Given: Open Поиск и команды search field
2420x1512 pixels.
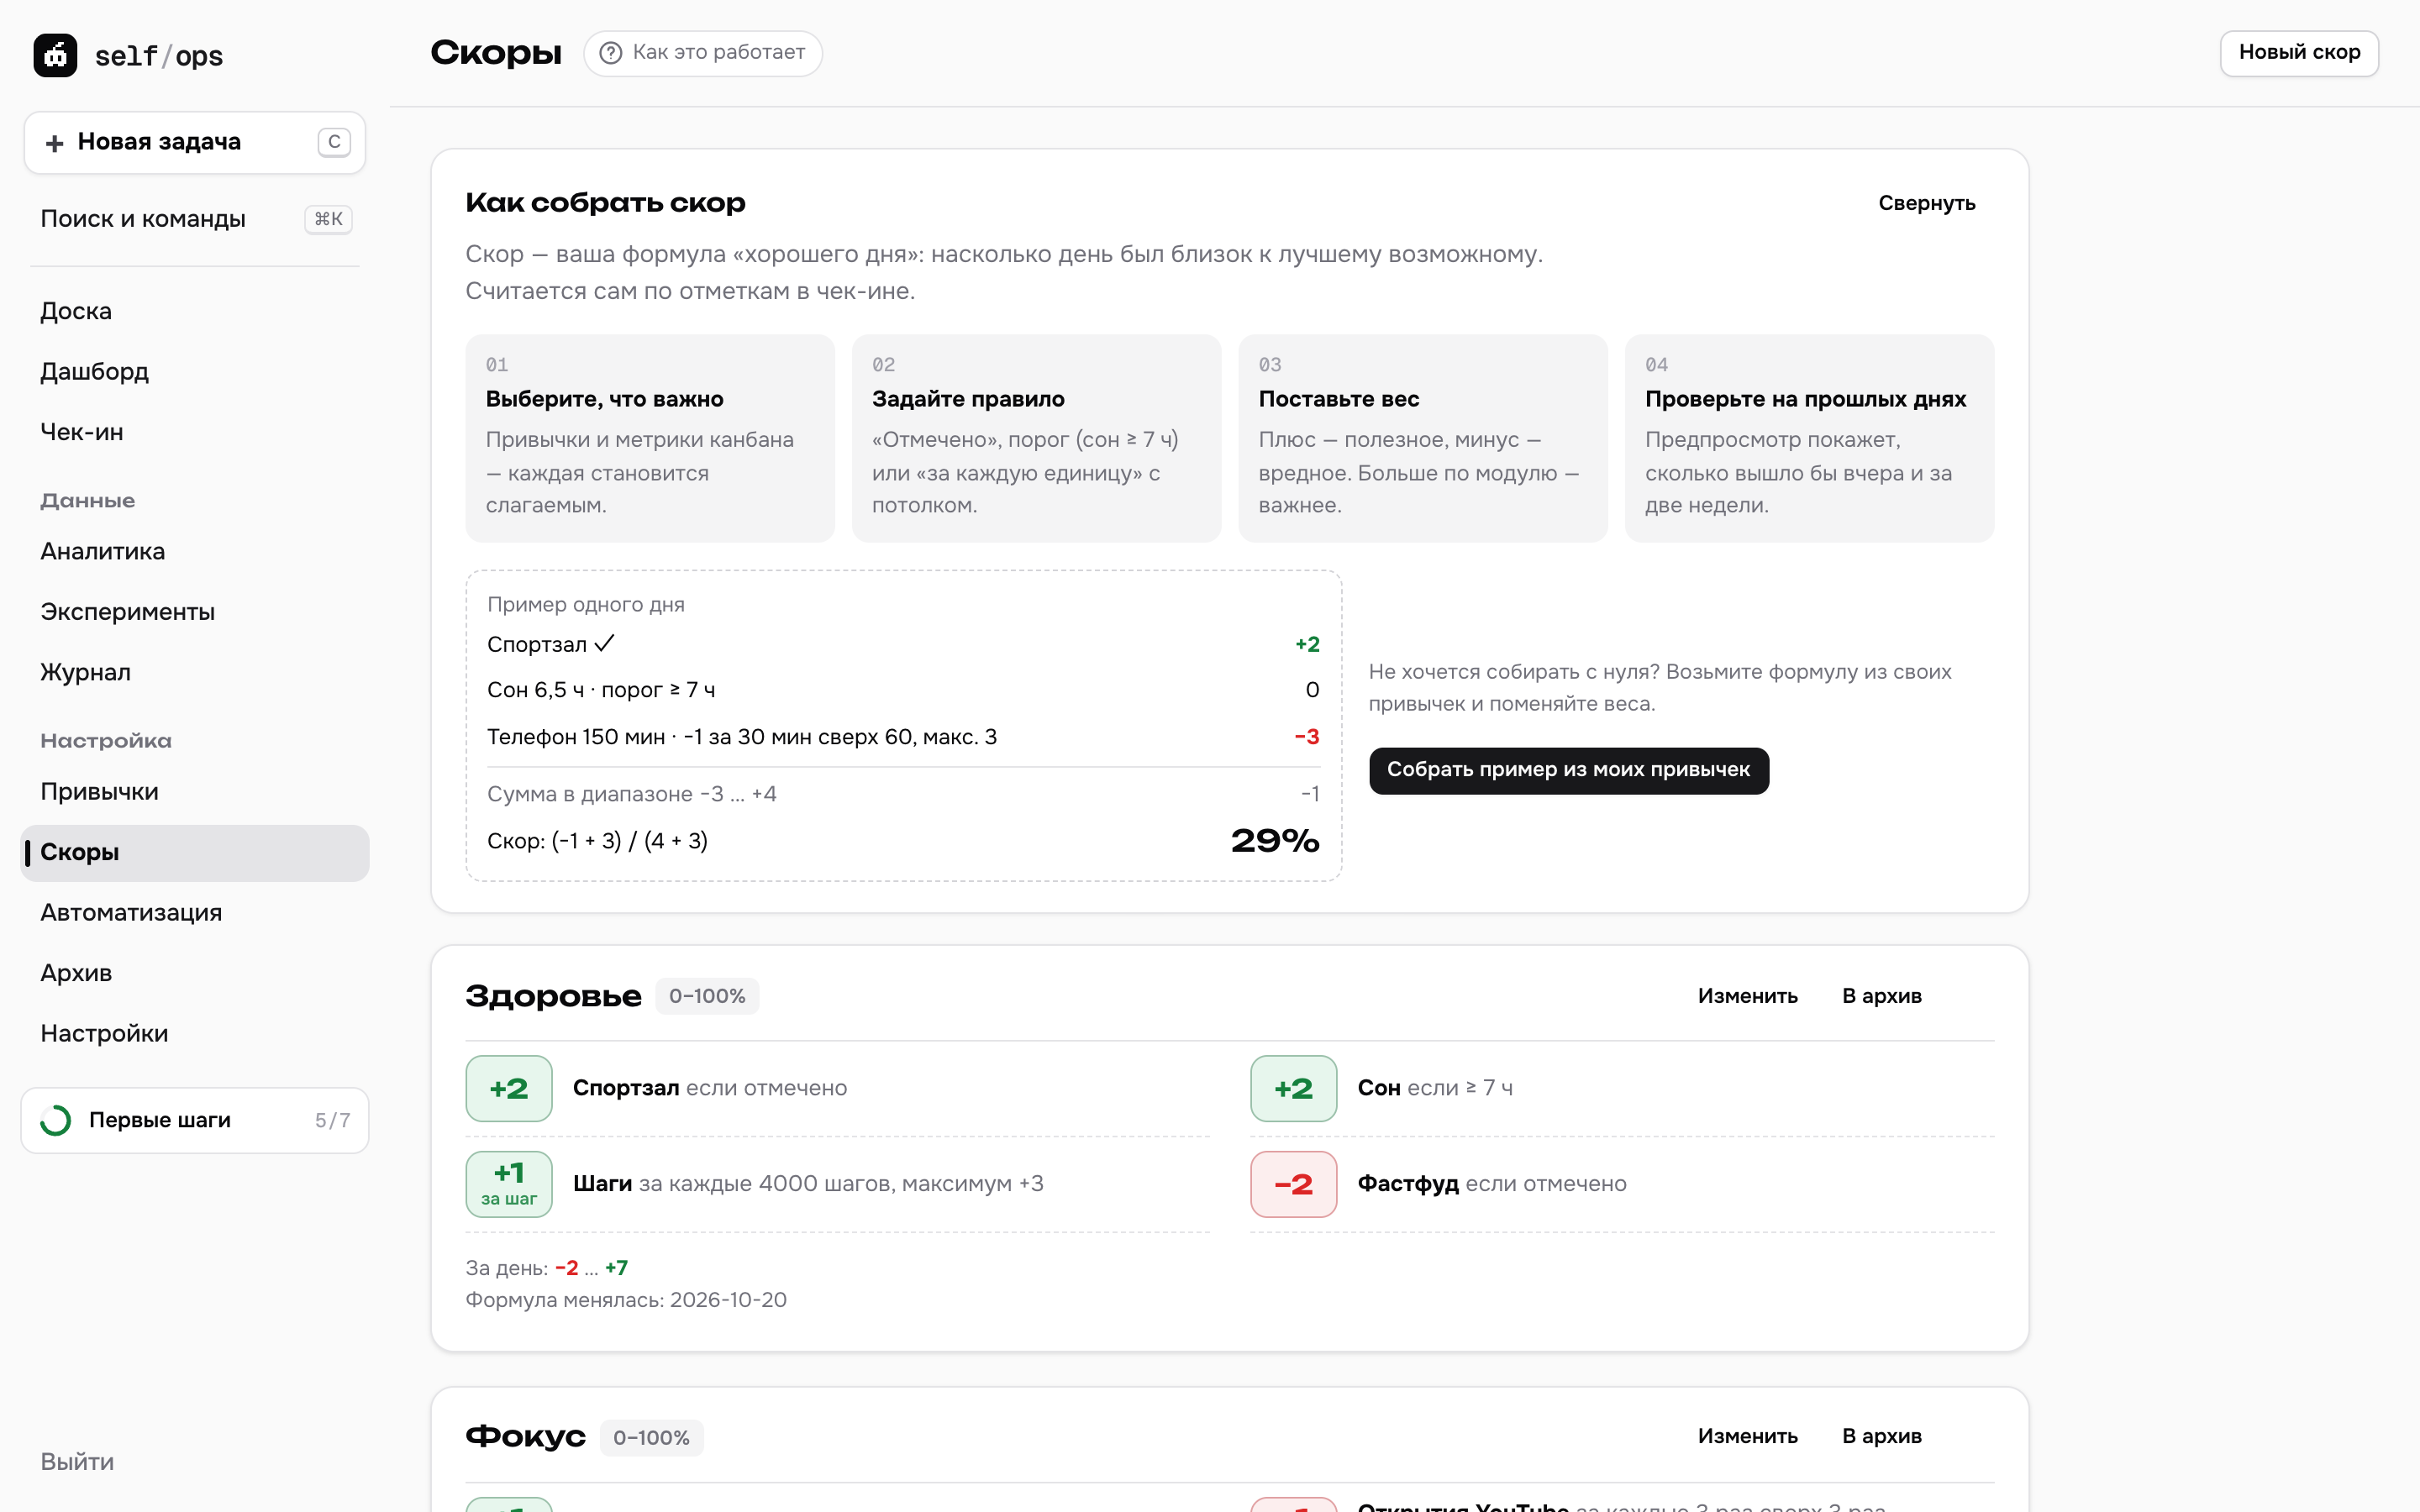Looking at the screenshot, I should click(x=195, y=219).
